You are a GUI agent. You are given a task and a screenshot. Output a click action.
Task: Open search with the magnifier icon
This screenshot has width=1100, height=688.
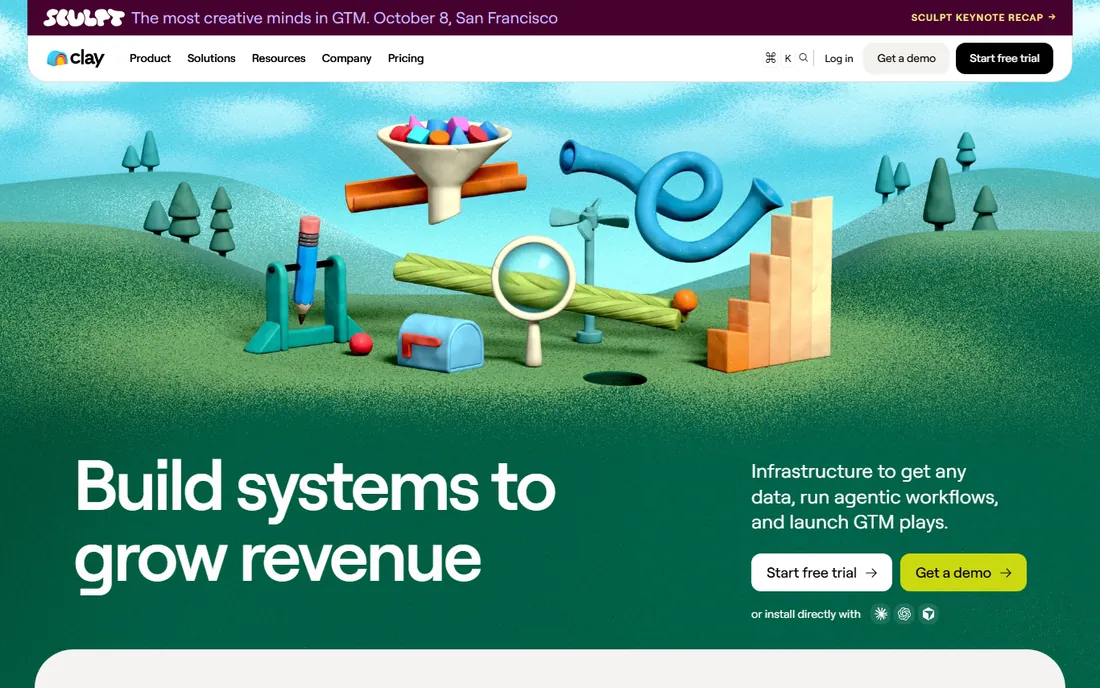pyautogui.click(x=803, y=58)
